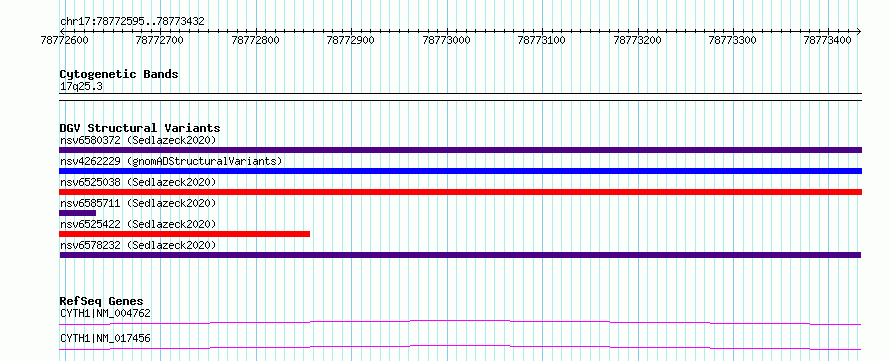Image resolution: width=890 pixels, height=361 pixels.
Task: Select the 17q25.3 band label
Action: click(x=81, y=87)
